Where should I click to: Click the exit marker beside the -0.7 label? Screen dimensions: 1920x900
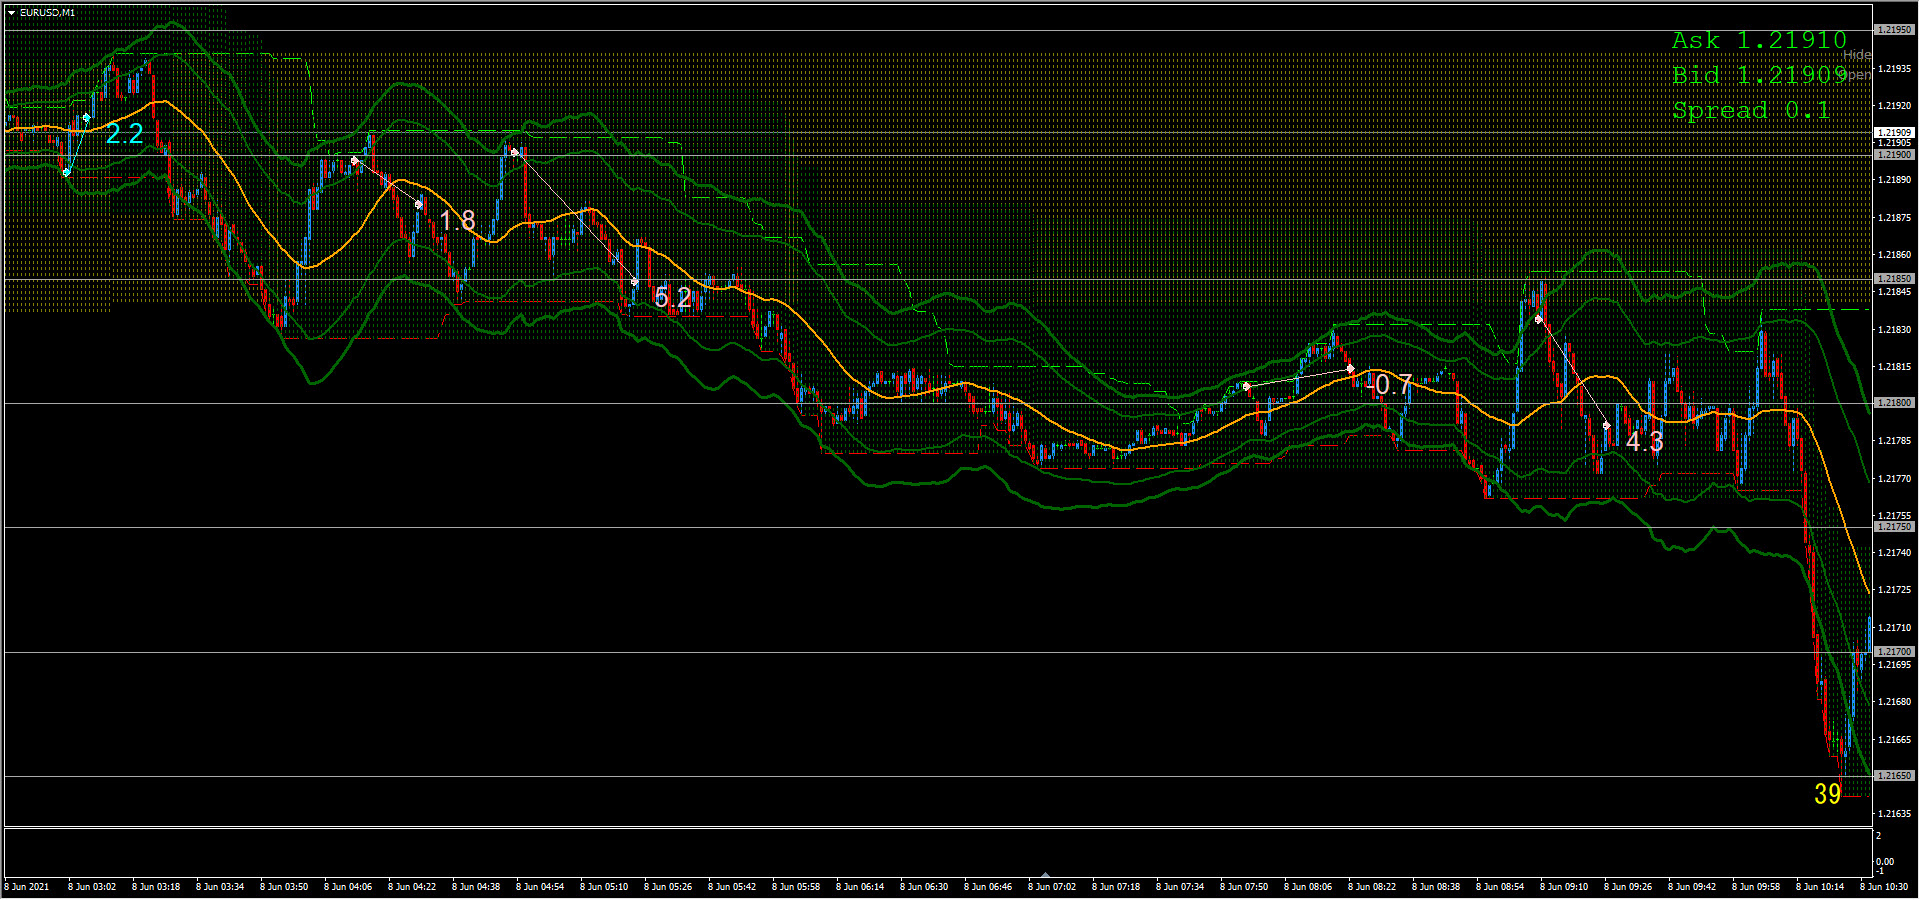coord(1351,369)
